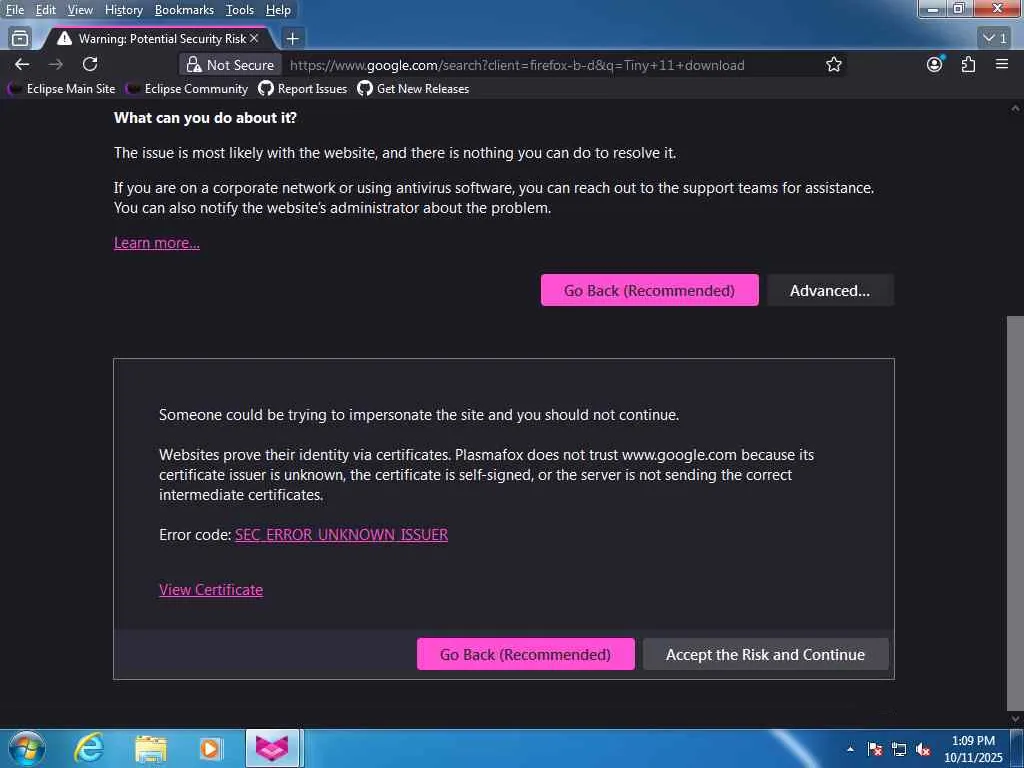Open a new tab with the plus icon
Viewport: 1024px width, 768px height.
[293, 39]
